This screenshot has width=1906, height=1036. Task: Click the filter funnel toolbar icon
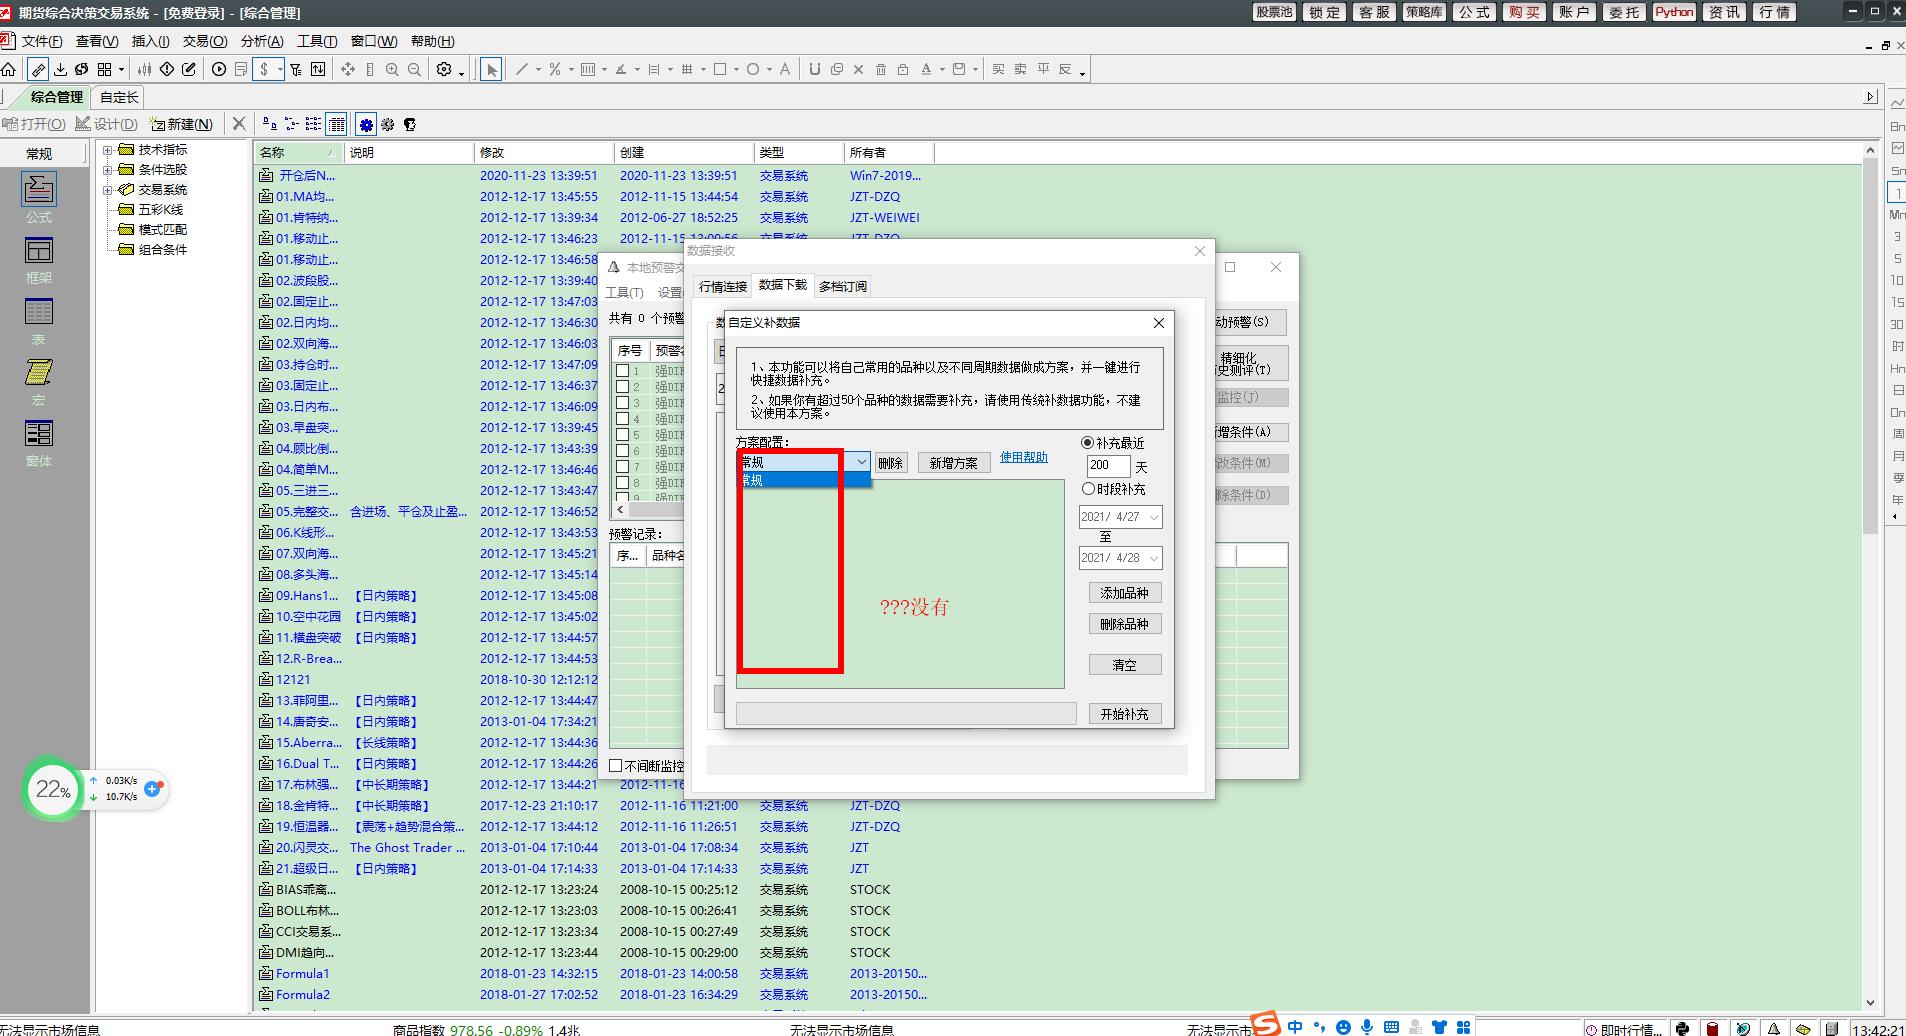pos(296,69)
